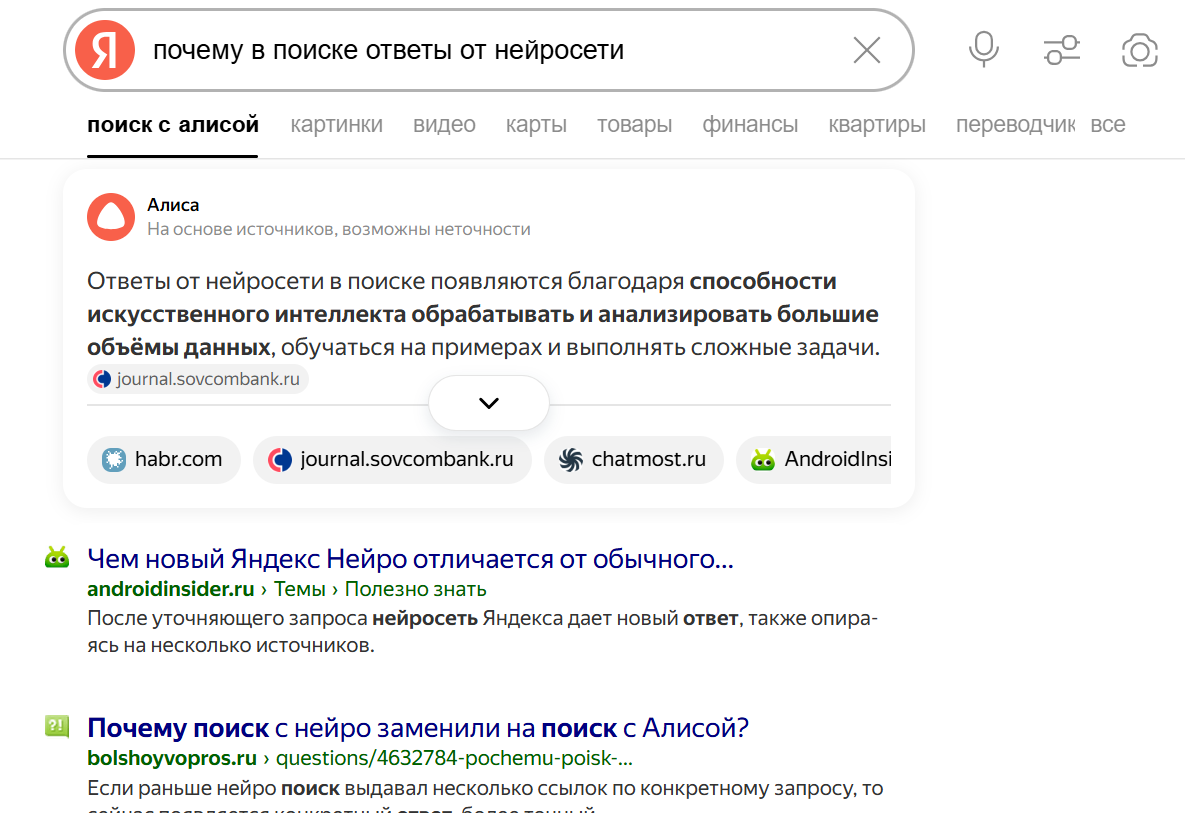
Task: Activate voice search with the microphone icon
Action: pyautogui.click(x=983, y=48)
